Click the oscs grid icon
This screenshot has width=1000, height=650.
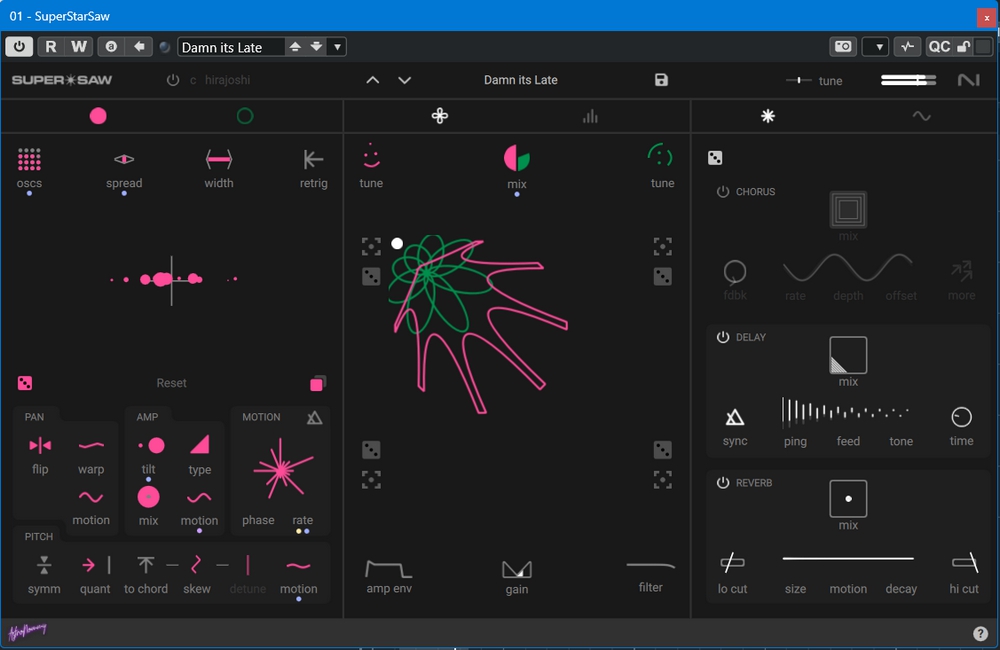pyautogui.click(x=29, y=159)
